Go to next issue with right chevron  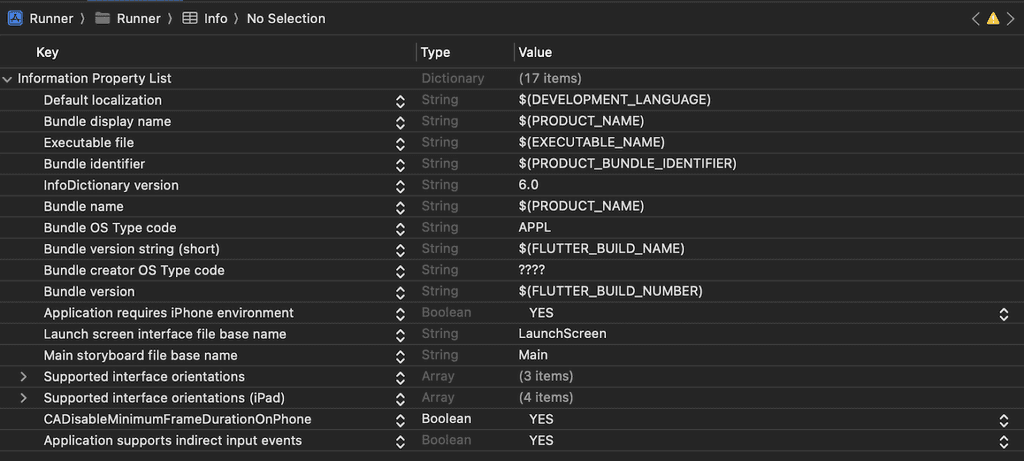(x=1010, y=18)
